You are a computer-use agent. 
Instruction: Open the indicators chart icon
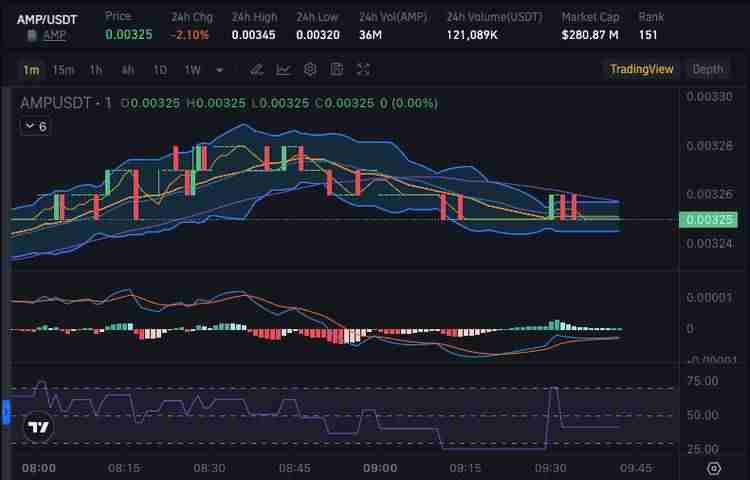284,69
